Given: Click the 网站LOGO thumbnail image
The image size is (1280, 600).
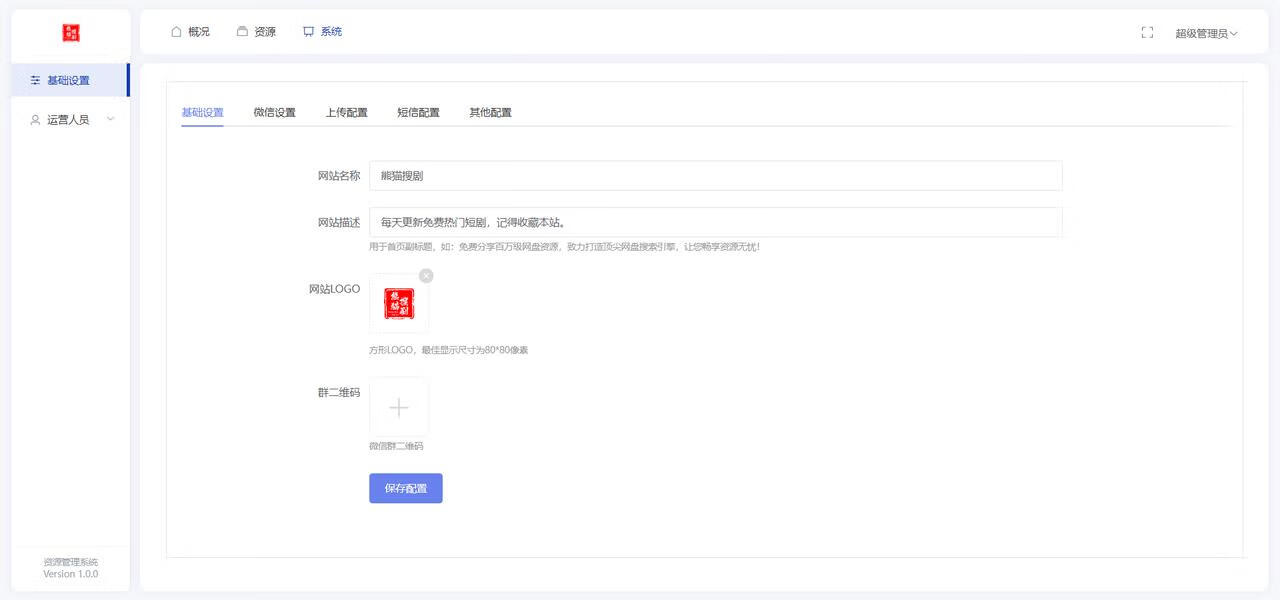Looking at the screenshot, I should click(x=398, y=302).
